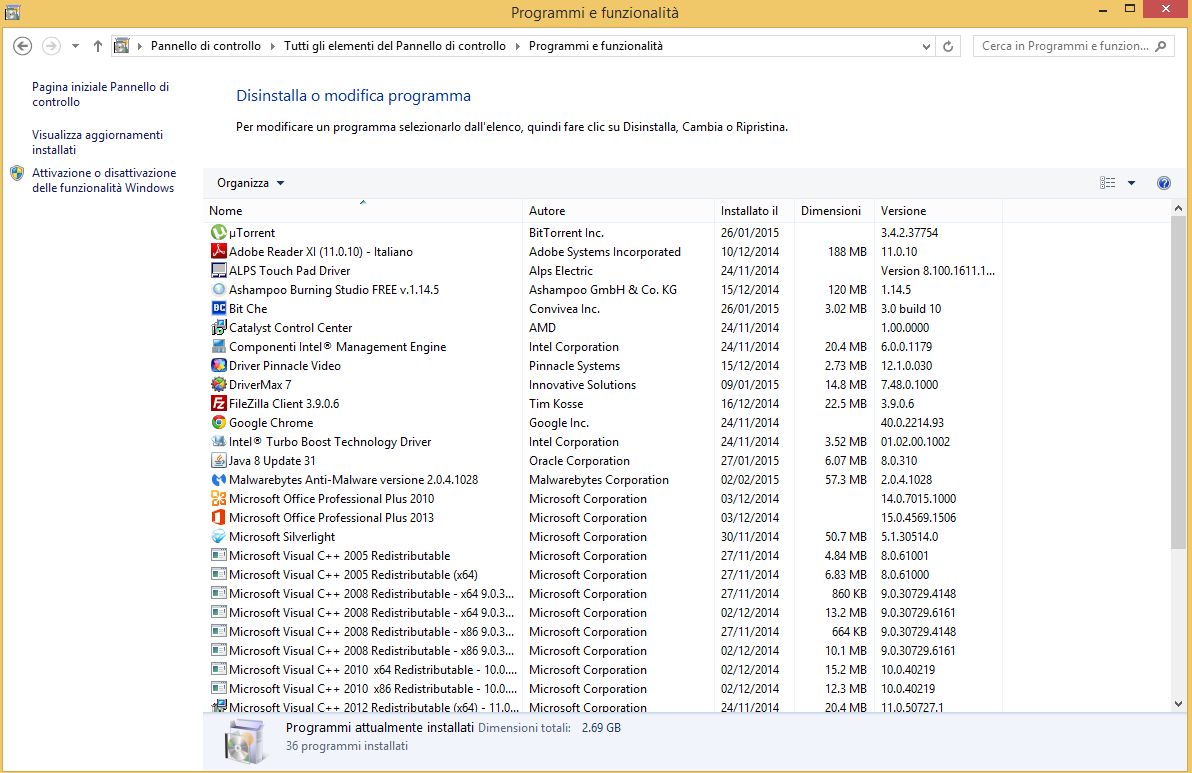Open Attivazione o disattivazione funzionalità Windows
1192x773 pixels.
(104, 180)
